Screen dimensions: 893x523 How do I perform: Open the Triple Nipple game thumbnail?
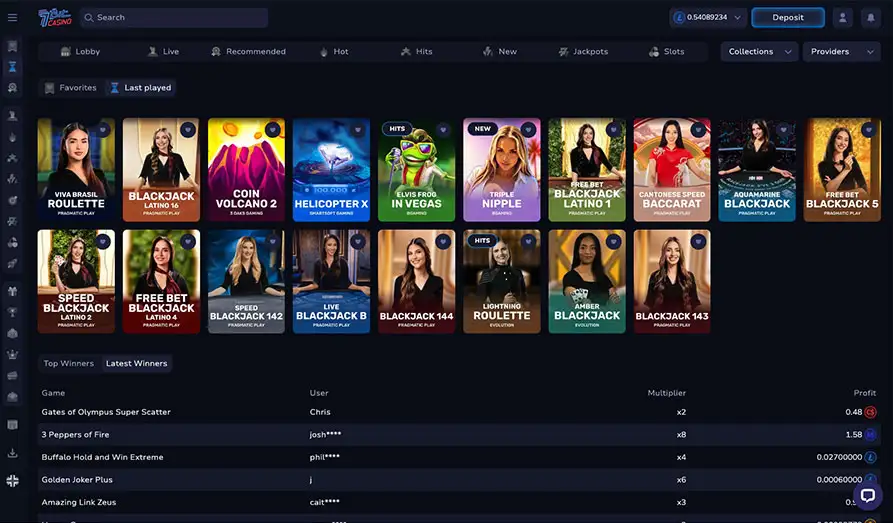click(502, 170)
